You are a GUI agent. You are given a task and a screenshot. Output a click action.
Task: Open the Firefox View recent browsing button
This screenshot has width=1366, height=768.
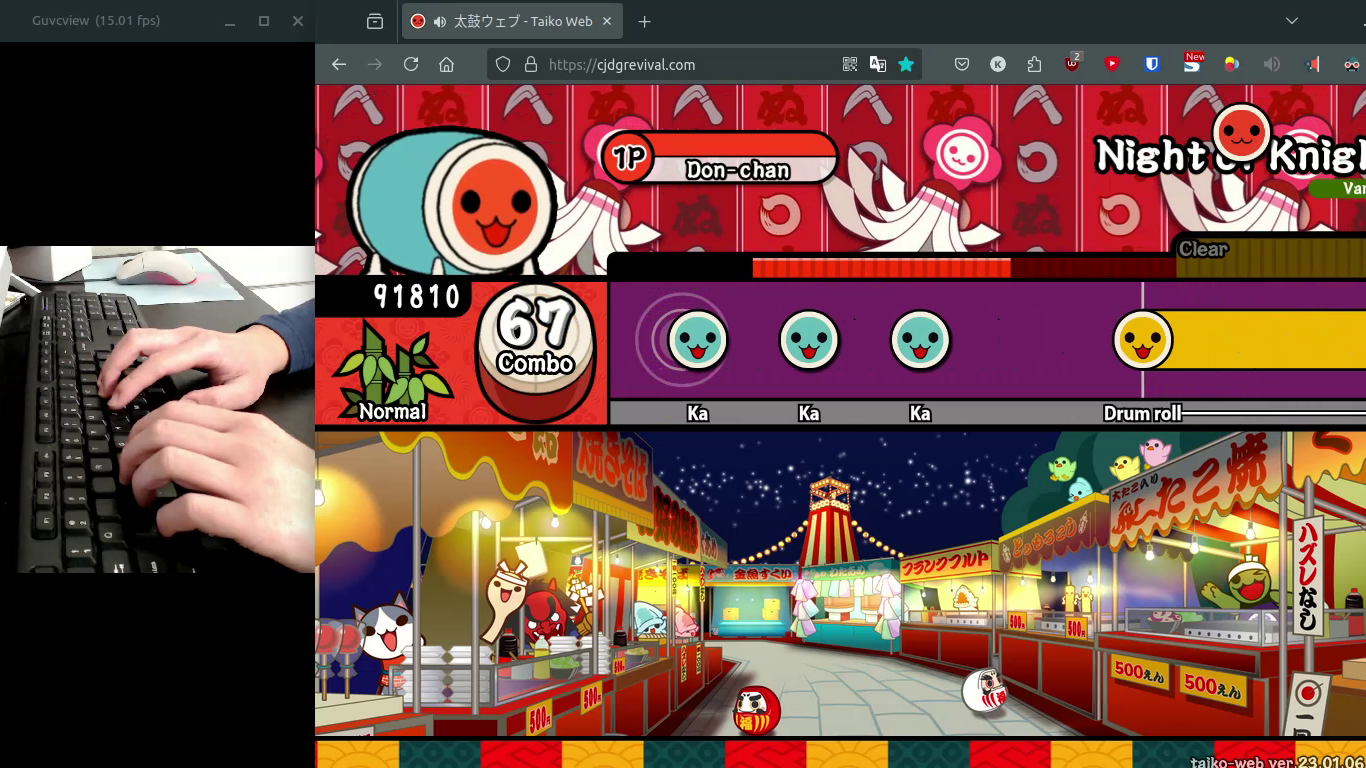(x=375, y=21)
